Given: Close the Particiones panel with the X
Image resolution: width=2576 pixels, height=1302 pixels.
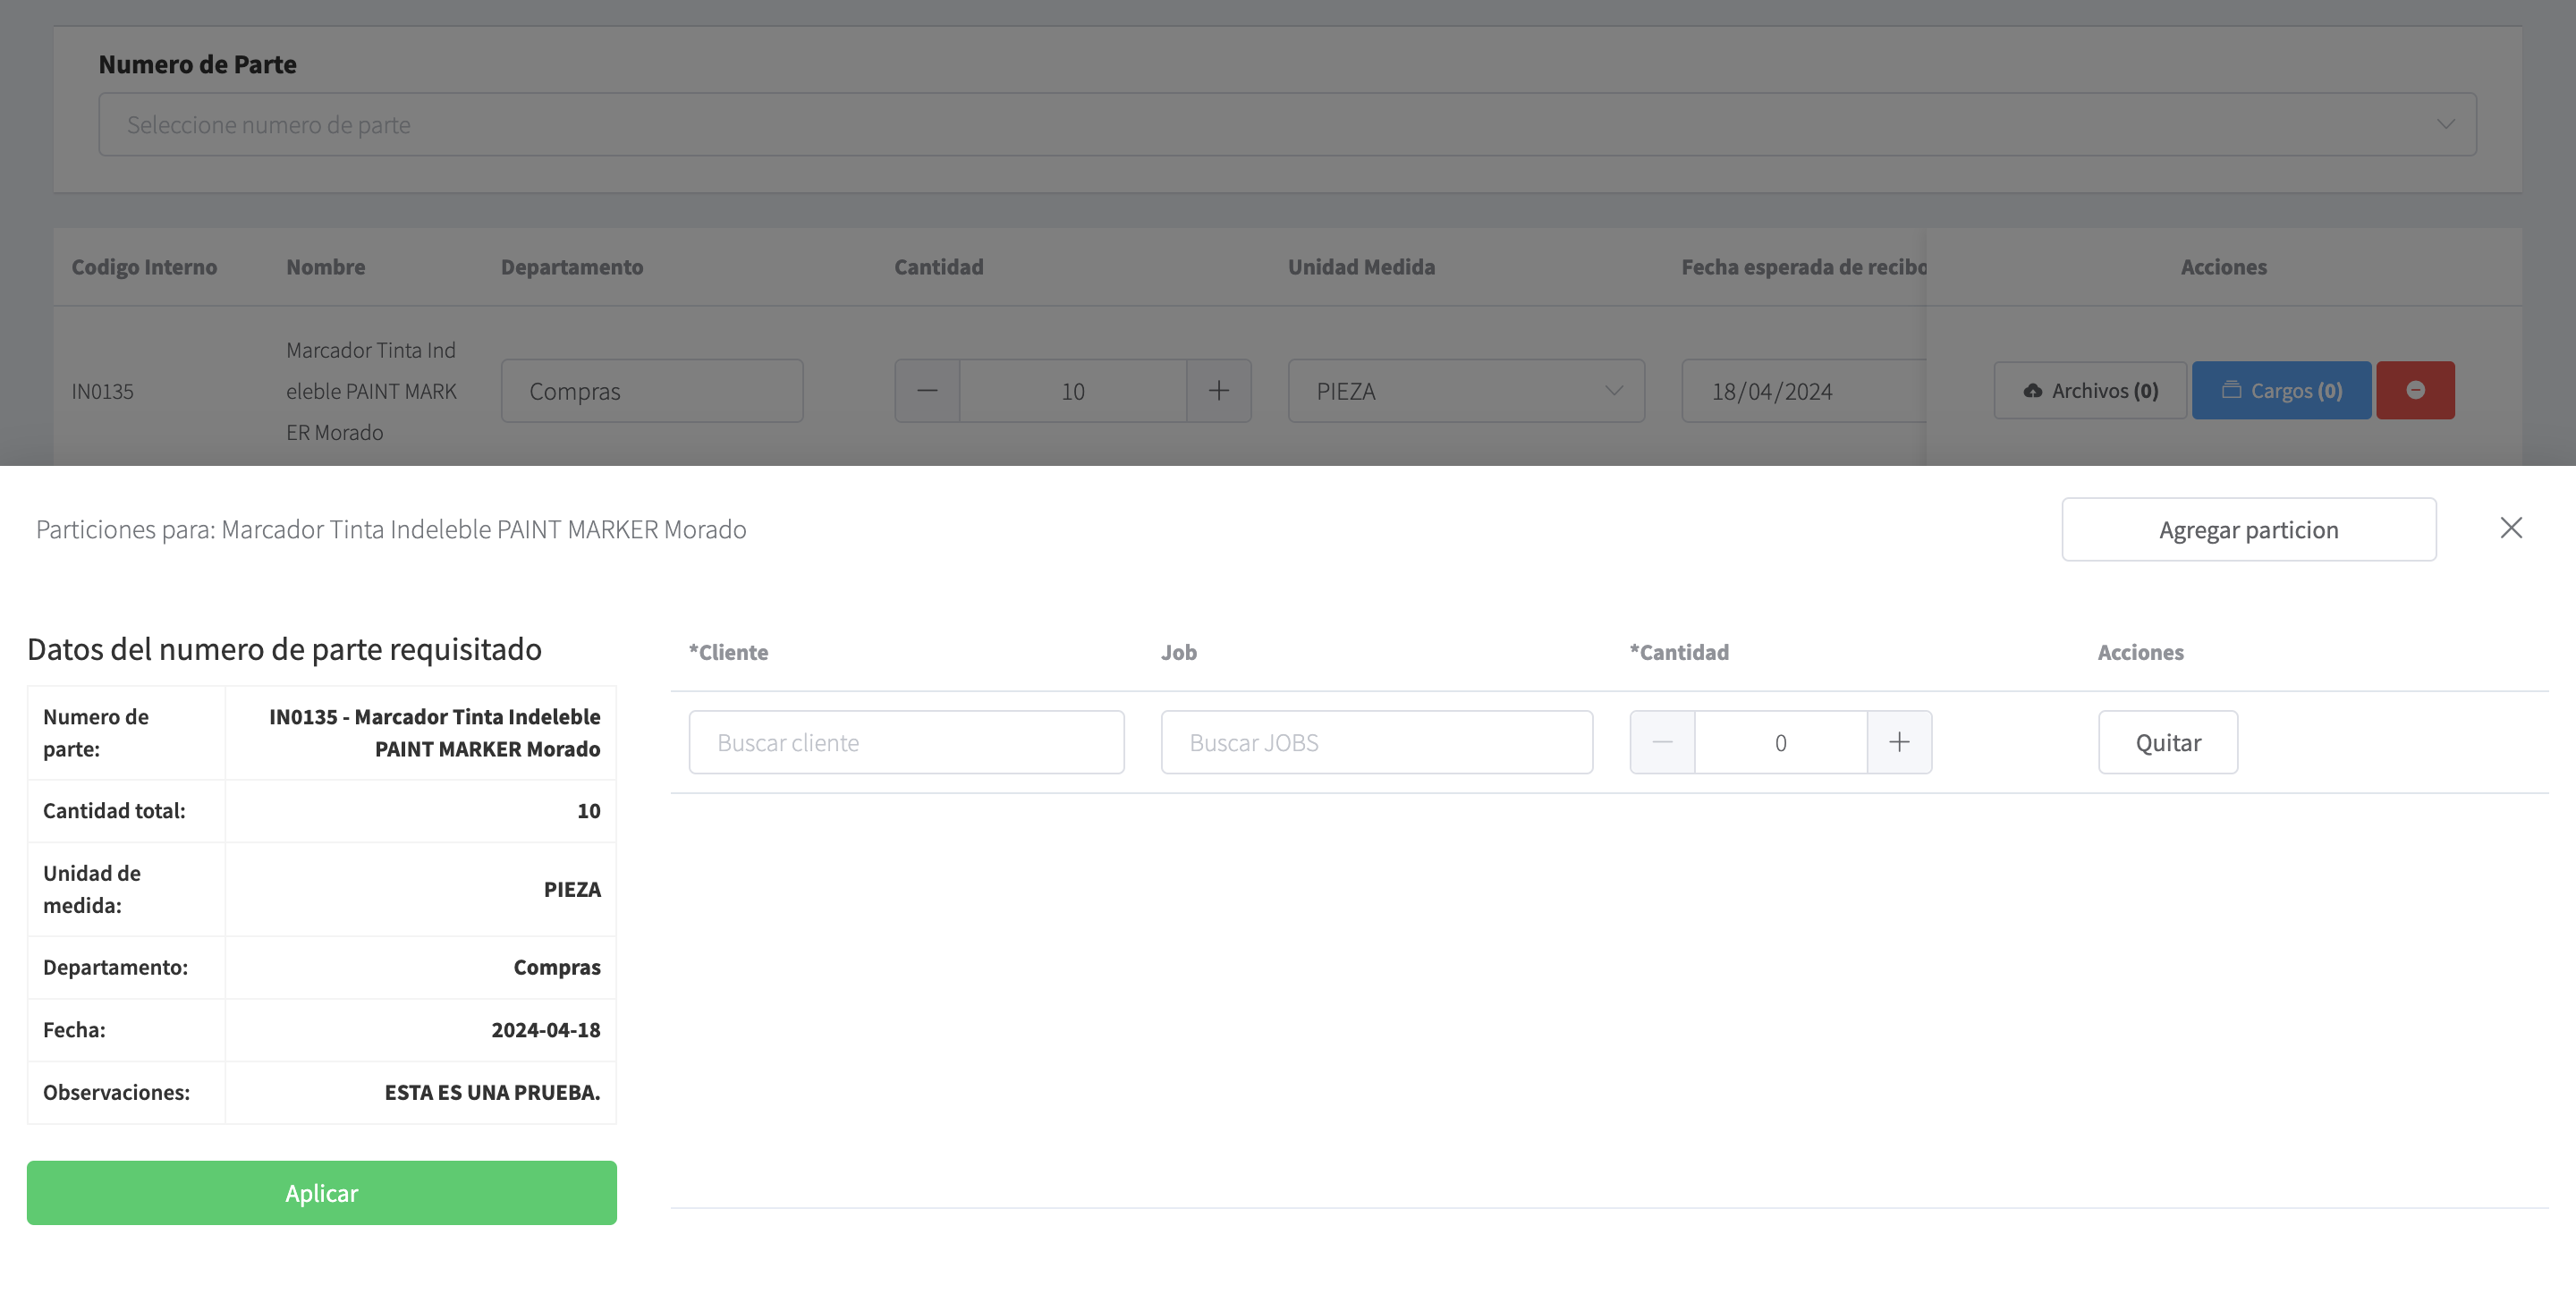Looking at the screenshot, I should point(2510,528).
